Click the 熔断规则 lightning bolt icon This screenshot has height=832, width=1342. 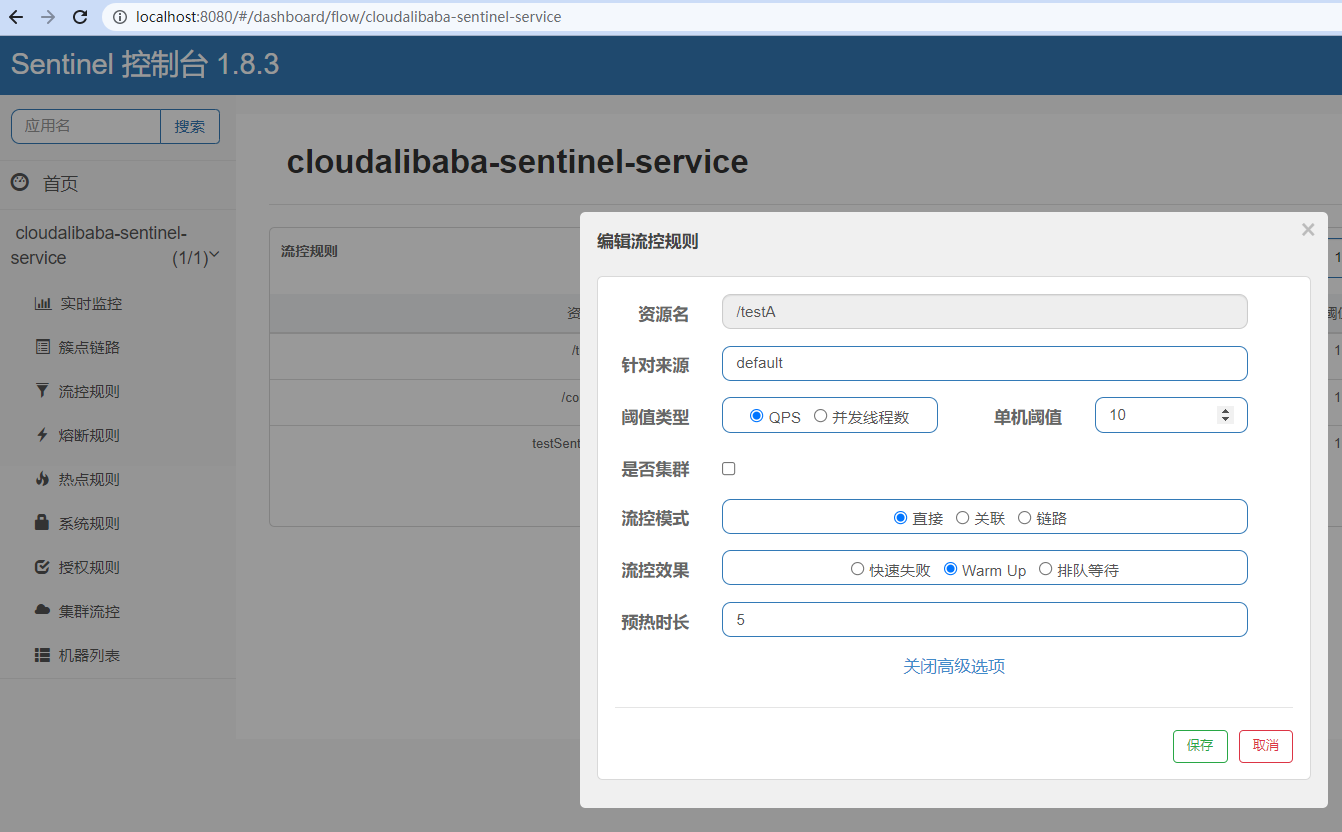42,435
